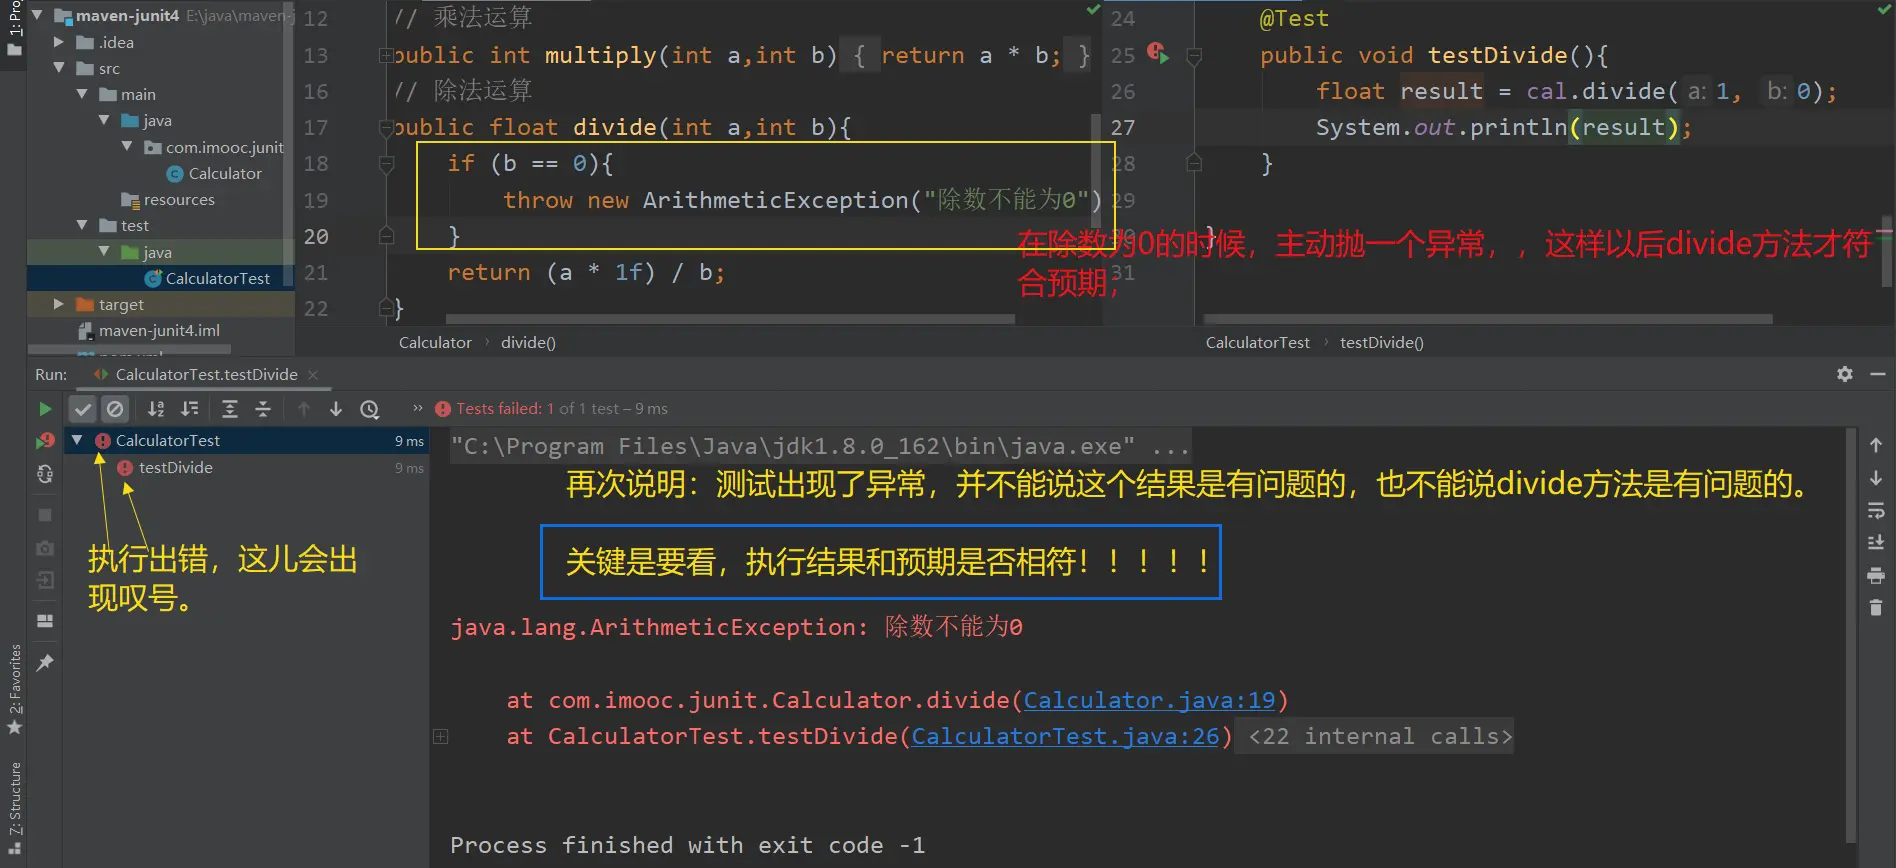Viewport: 1896px width, 868px height.
Task: Collapse all test results
Action: [x=263, y=409]
